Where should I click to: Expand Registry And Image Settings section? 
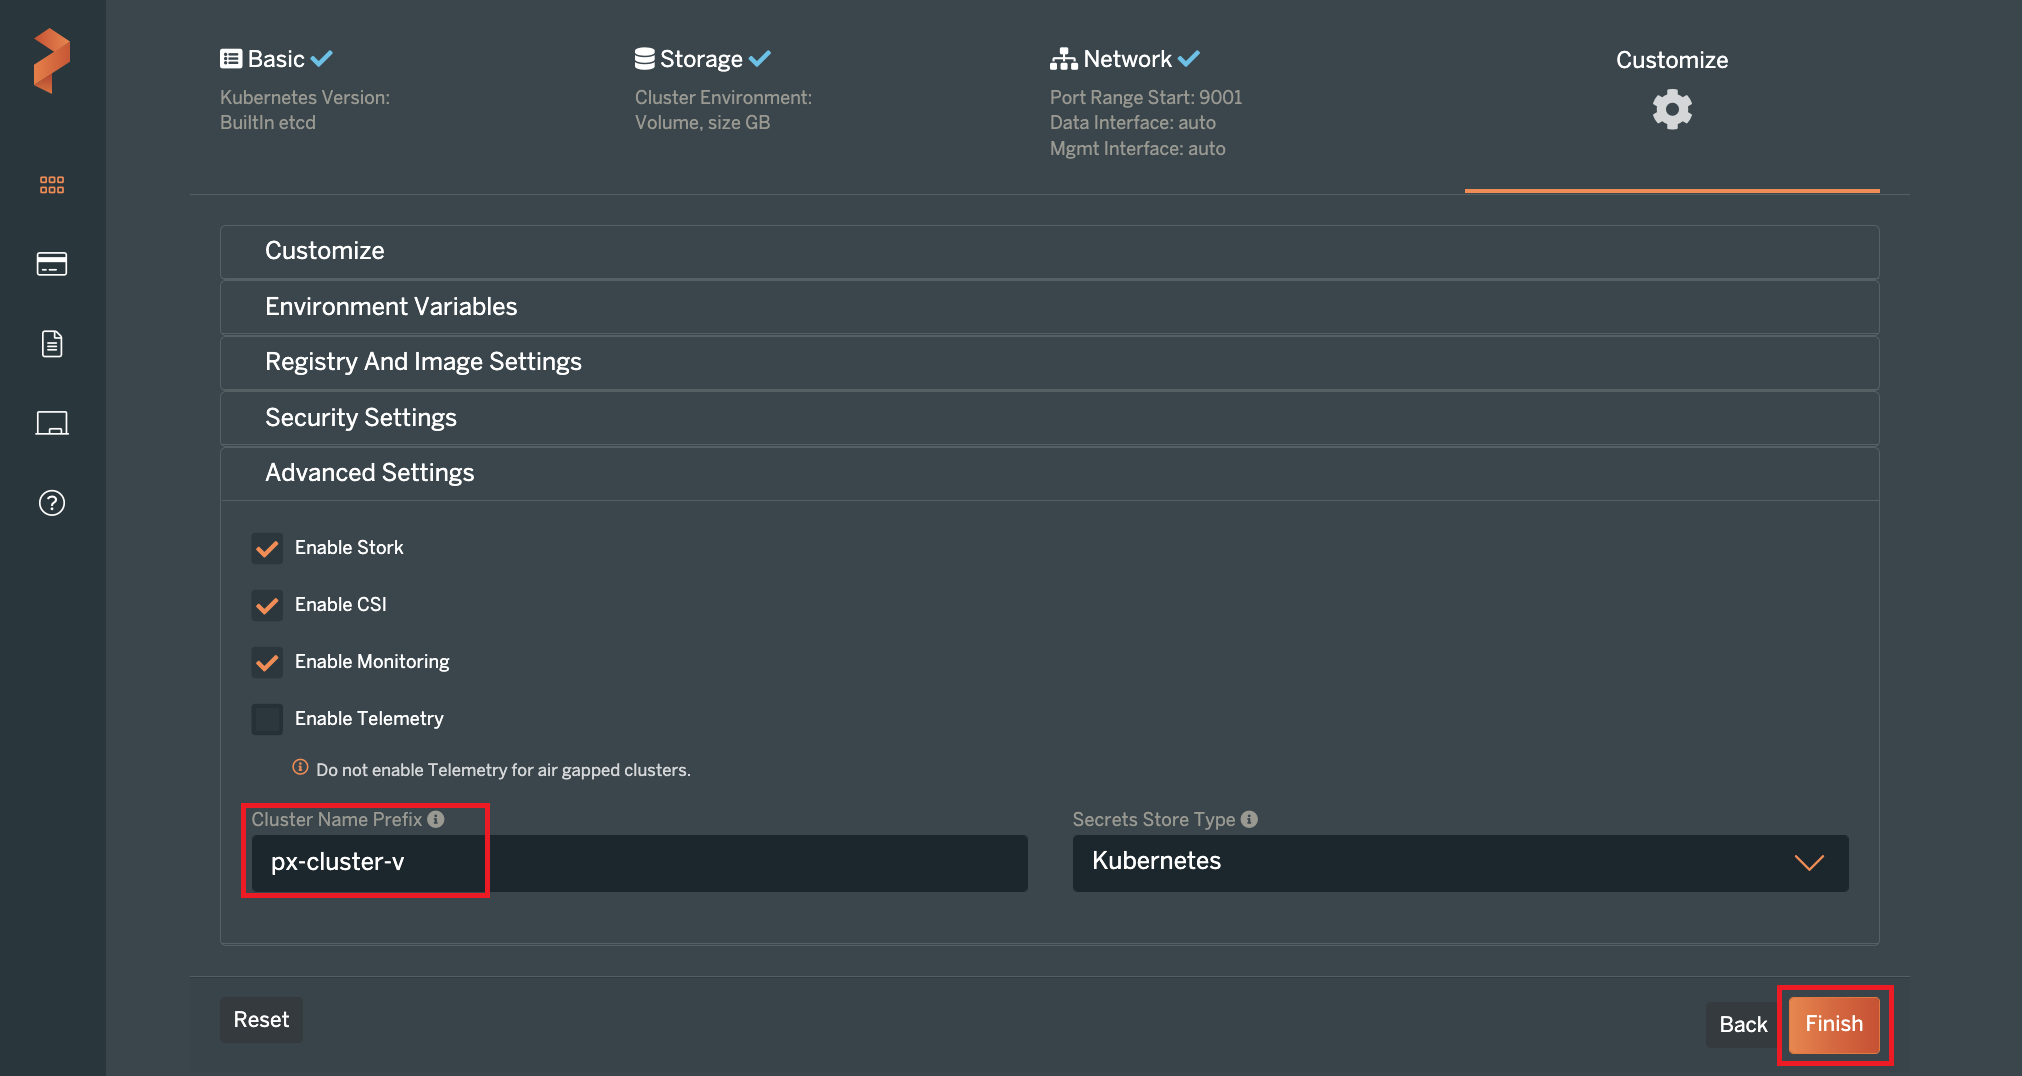[1049, 362]
